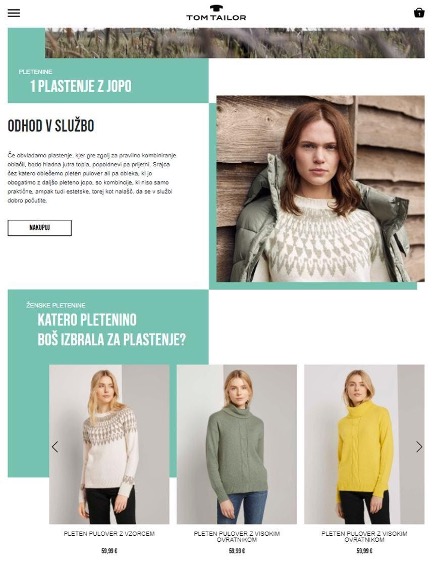The height and width of the screenshot is (568, 440).
Task: Show next products with right carousel arrow
Action: (419, 447)
